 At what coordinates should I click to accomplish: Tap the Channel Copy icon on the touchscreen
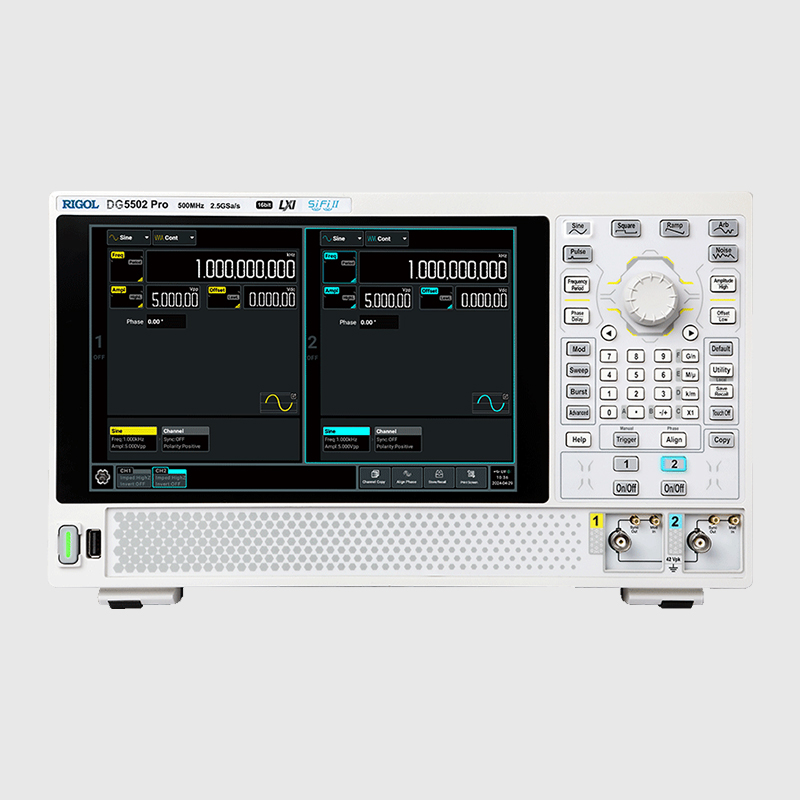click(x=374, y=477)
